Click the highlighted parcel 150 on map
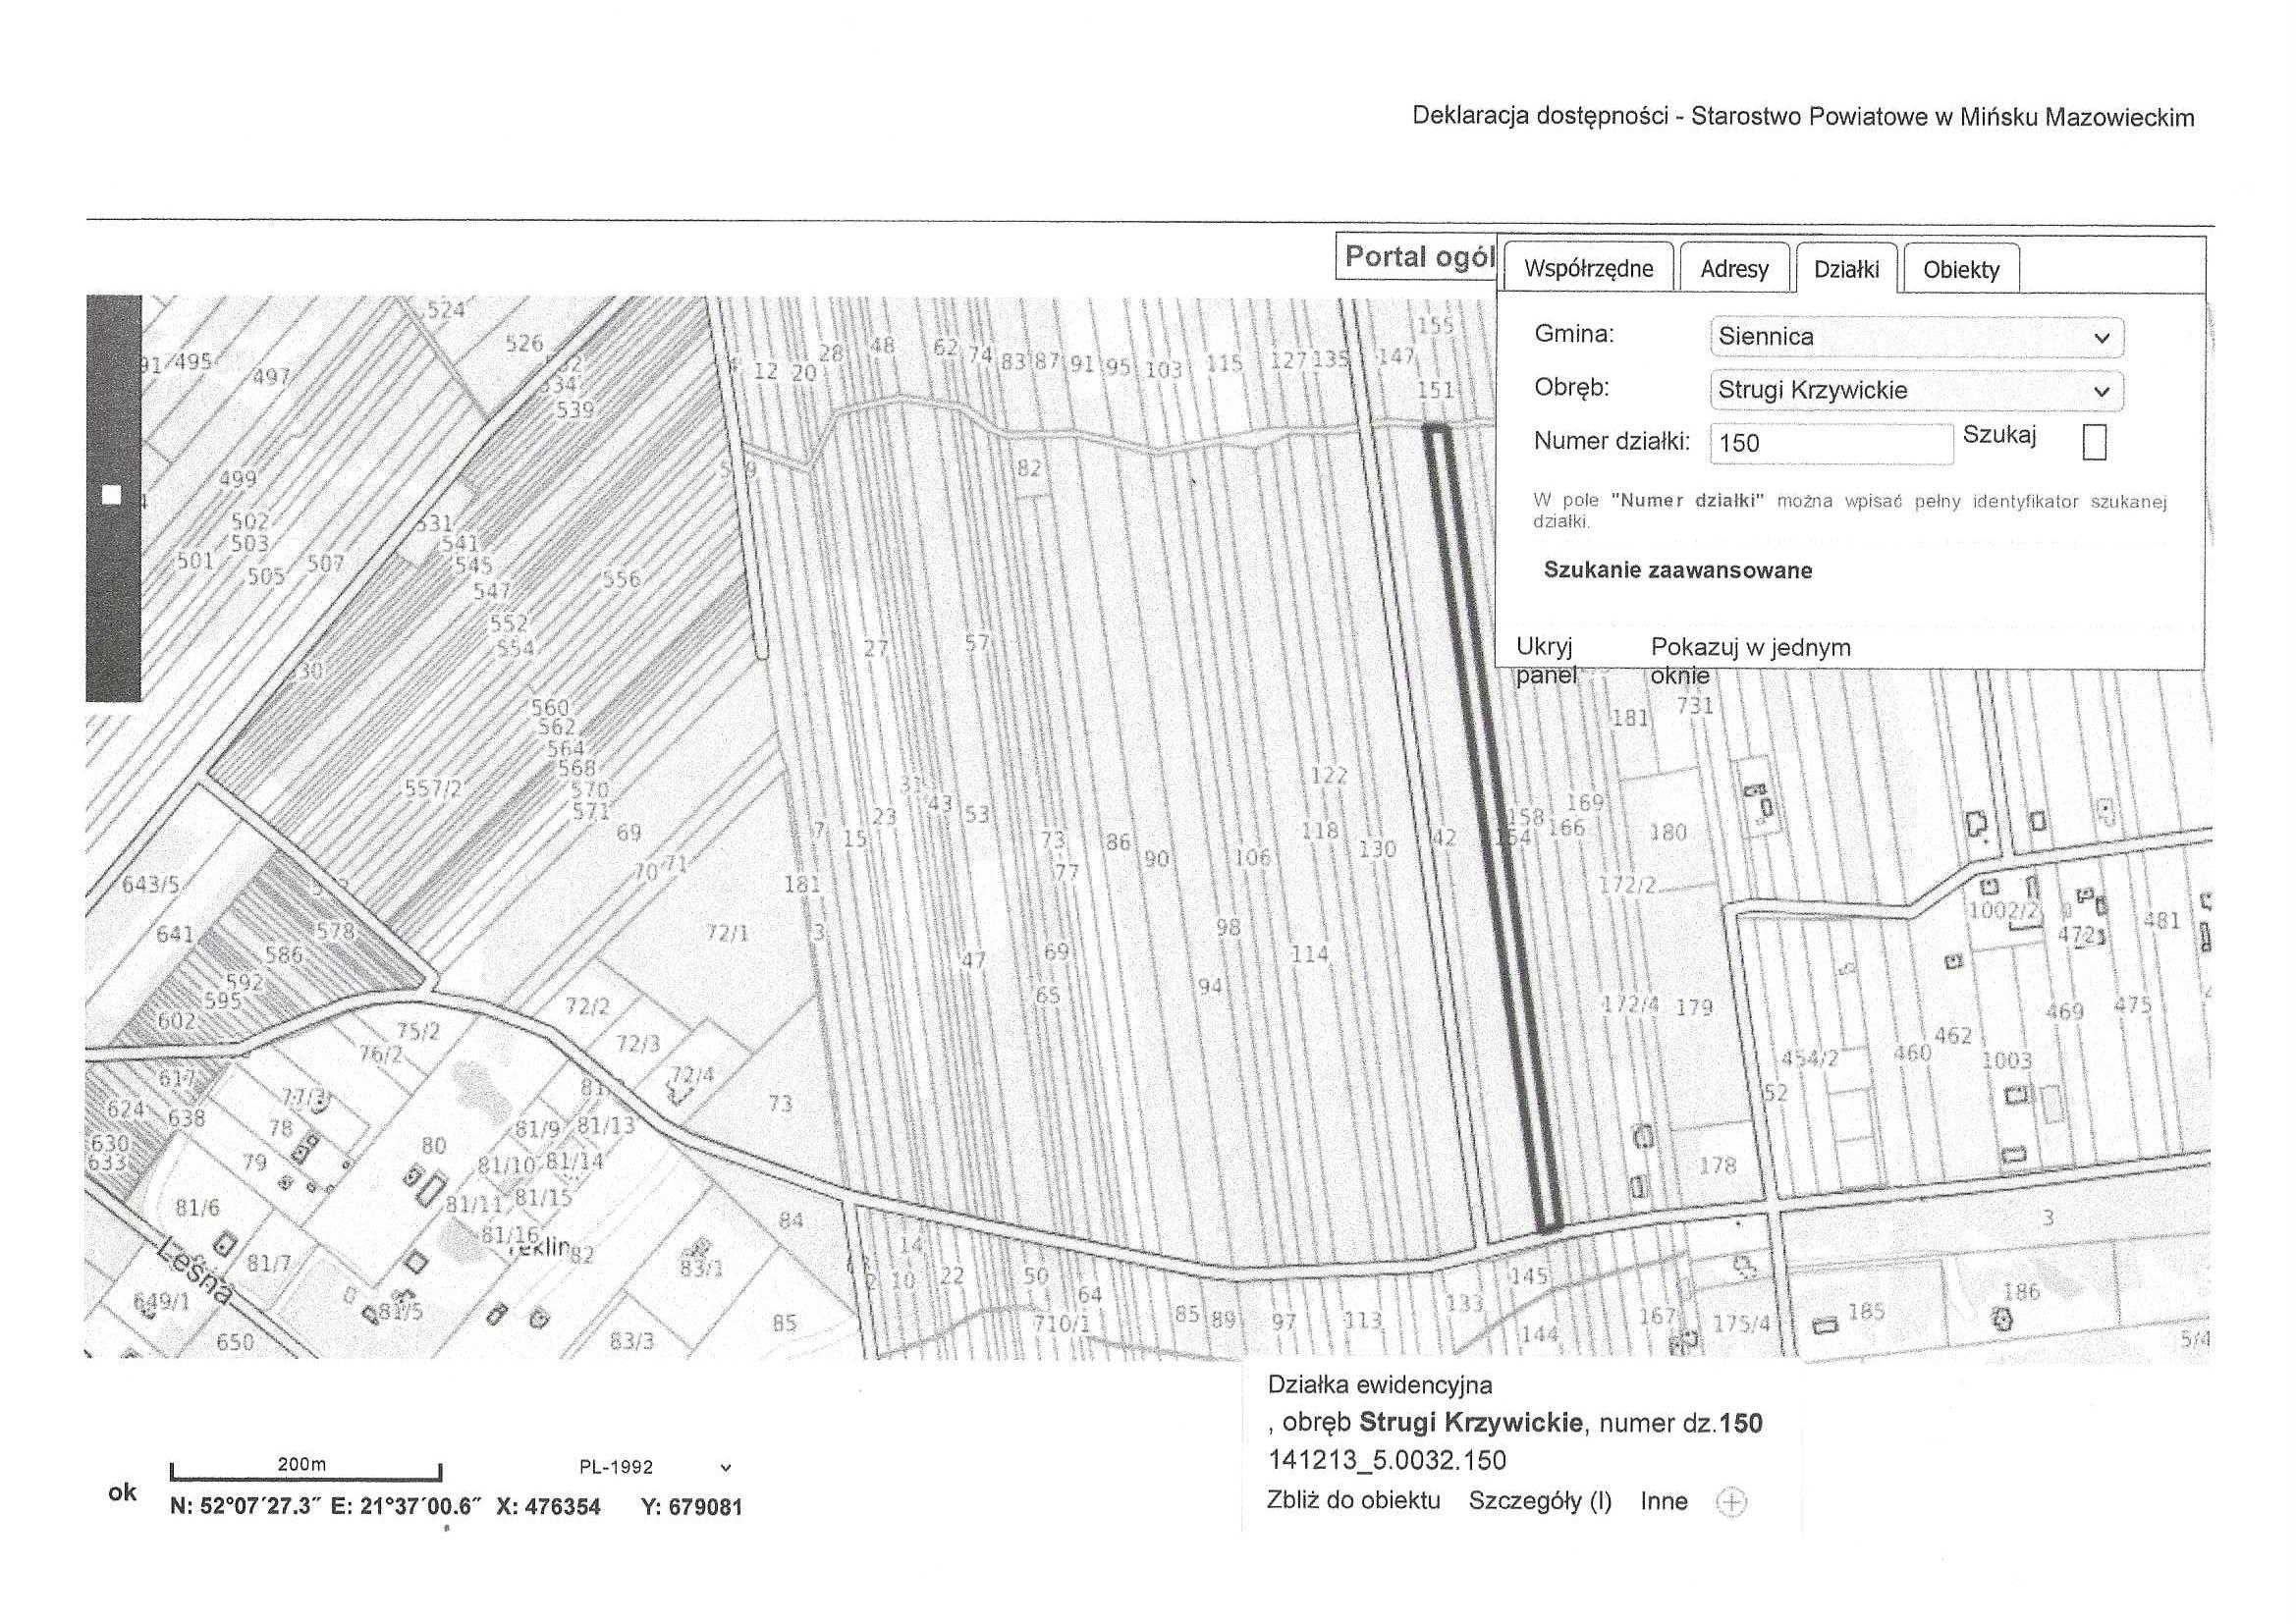Screen dimensions: 2296x1624 pyautogui.click(x=1496, y=830)
